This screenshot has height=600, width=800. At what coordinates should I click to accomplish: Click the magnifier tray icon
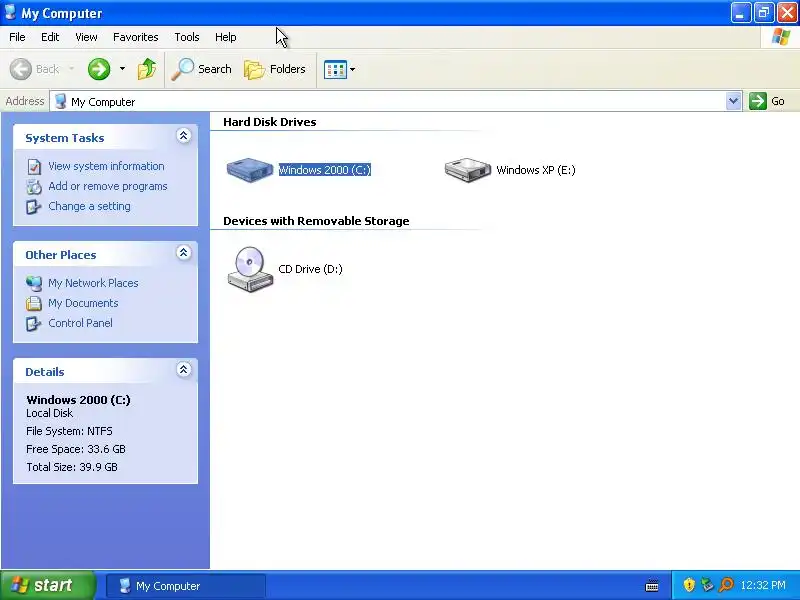[x=726, y=585]
